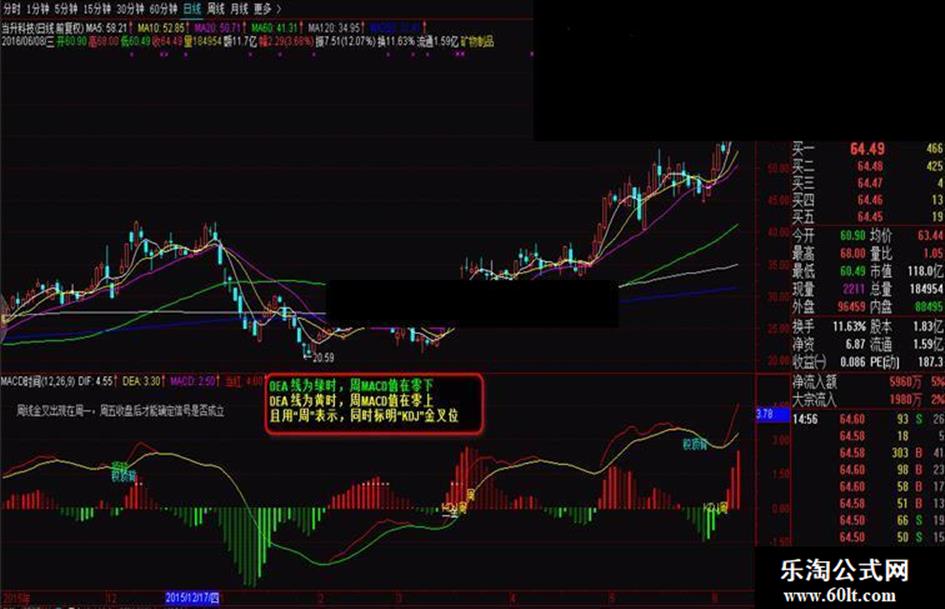Click the 总量 value 184954

926,289
